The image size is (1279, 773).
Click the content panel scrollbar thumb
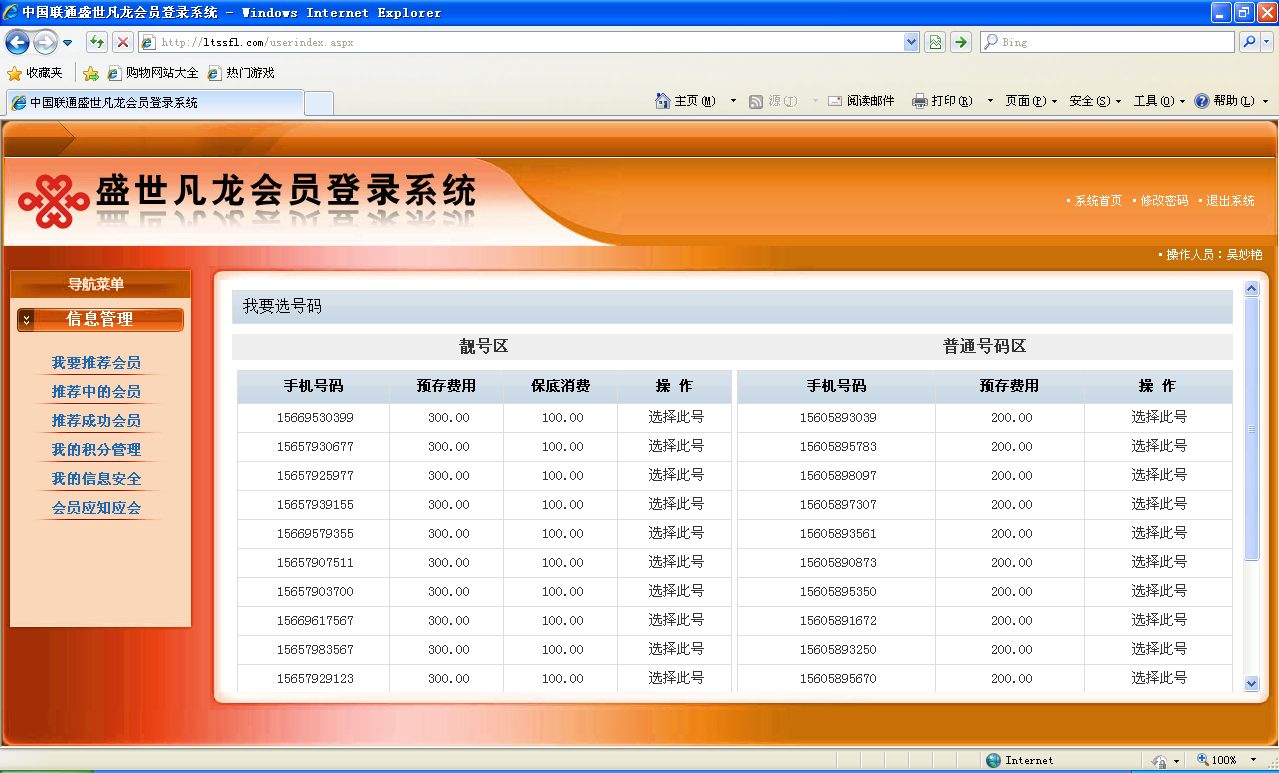(1251, 429)
